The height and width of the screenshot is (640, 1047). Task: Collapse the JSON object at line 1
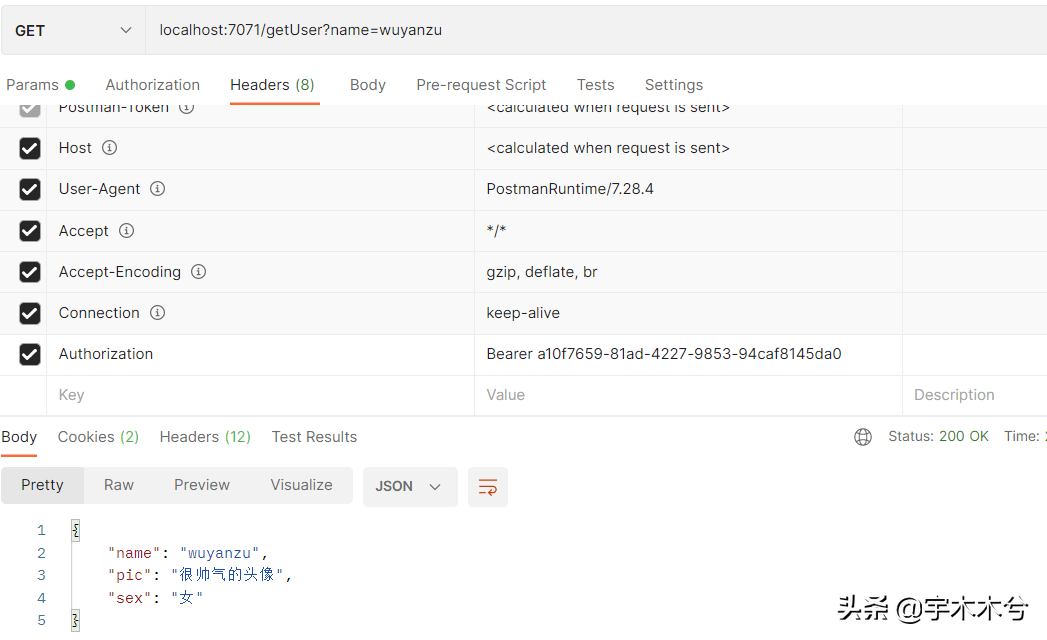coord(75,530)
